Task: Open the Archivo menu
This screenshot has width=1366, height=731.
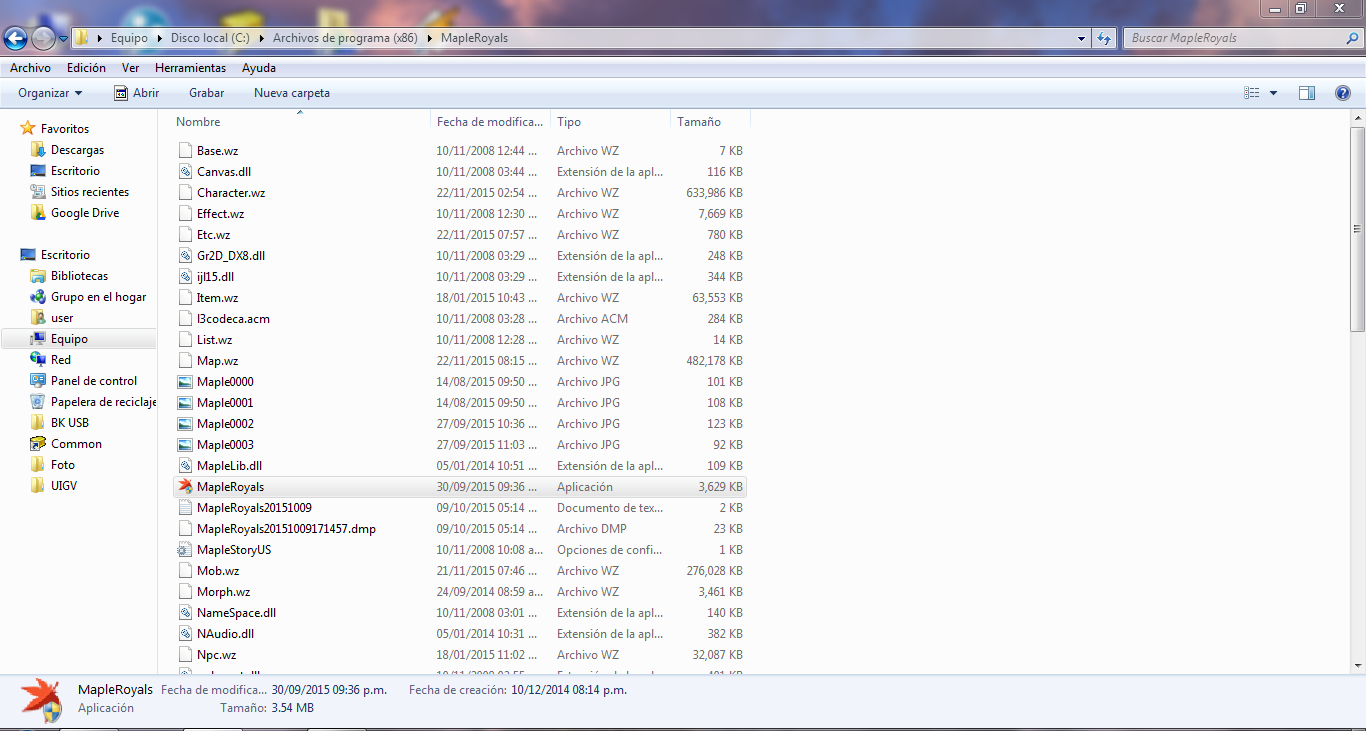Action: (x=30, y=68)
